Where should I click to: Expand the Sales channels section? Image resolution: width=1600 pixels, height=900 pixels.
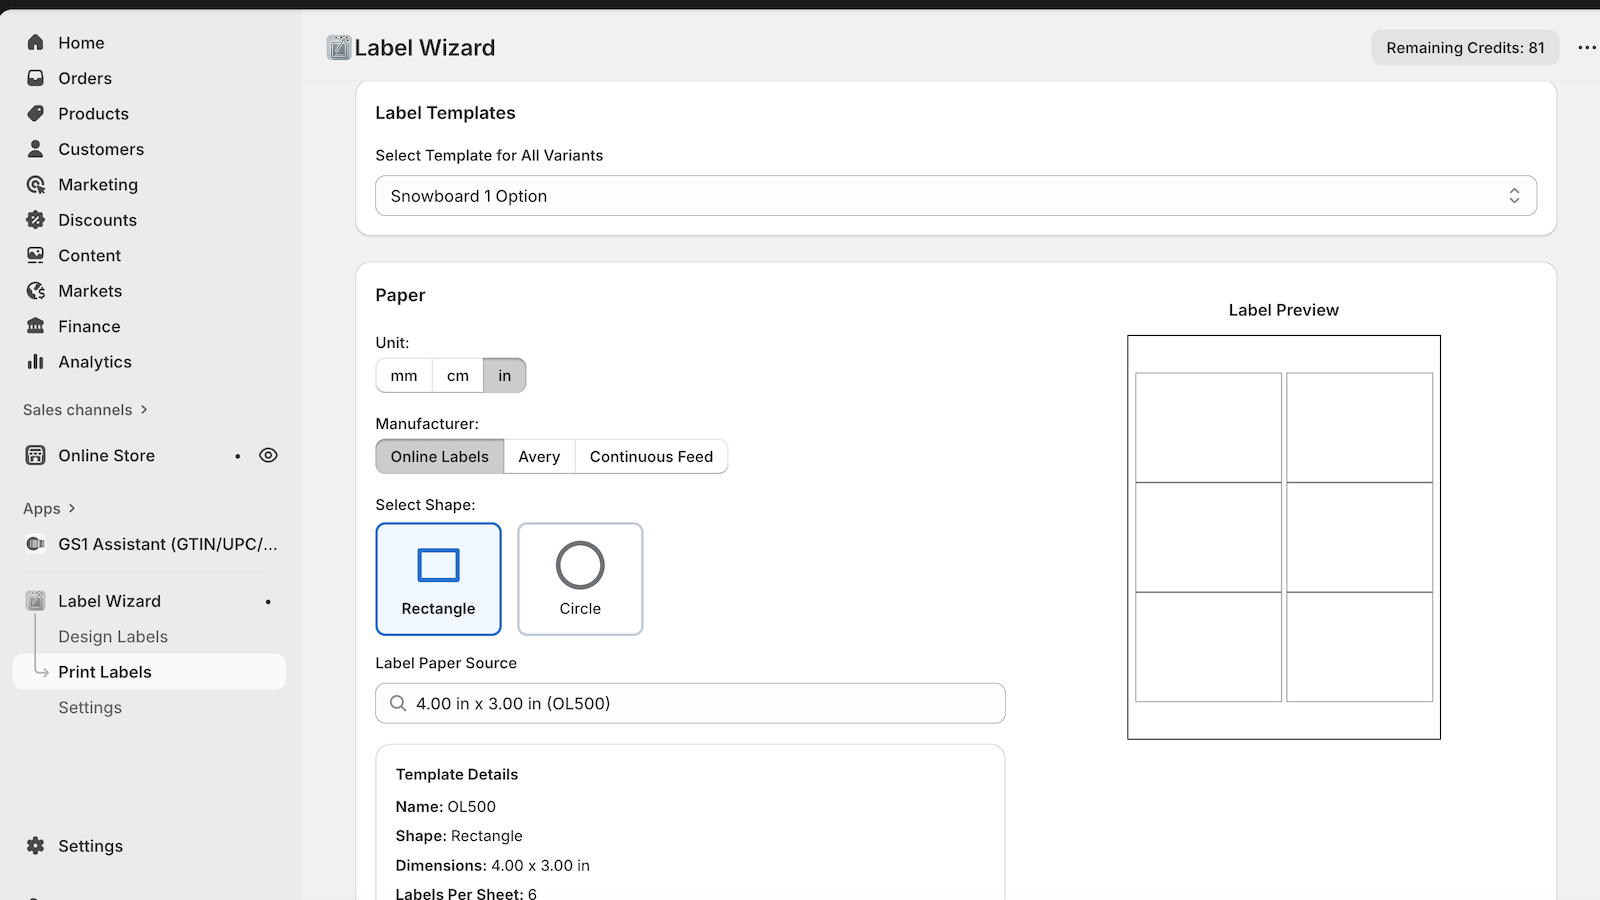tap(84, 409)
